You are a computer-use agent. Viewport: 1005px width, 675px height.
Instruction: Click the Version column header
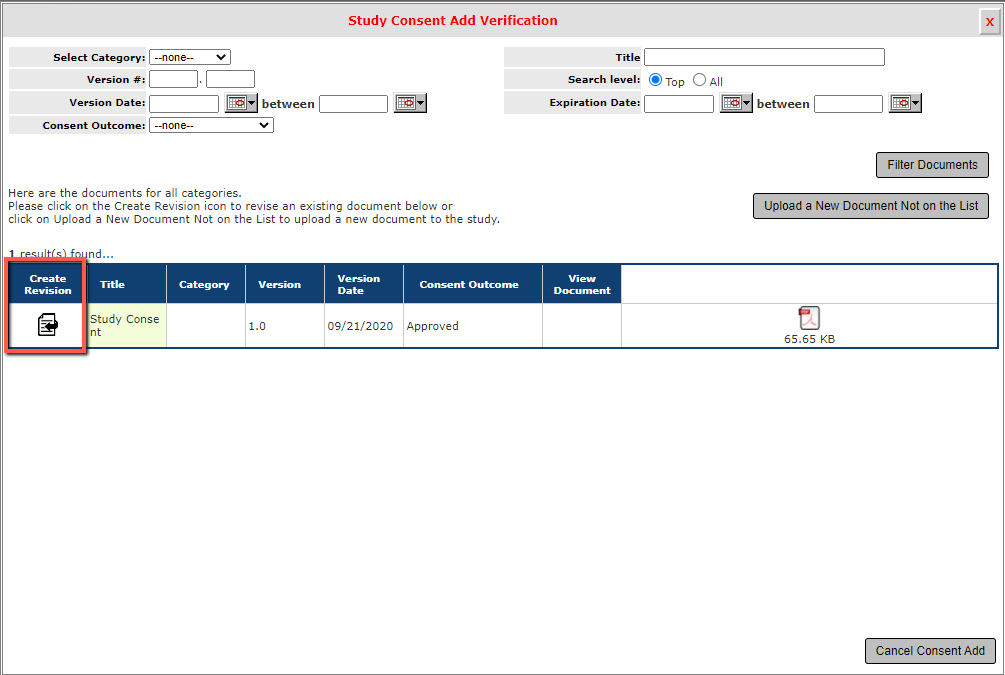coord(285,284)
